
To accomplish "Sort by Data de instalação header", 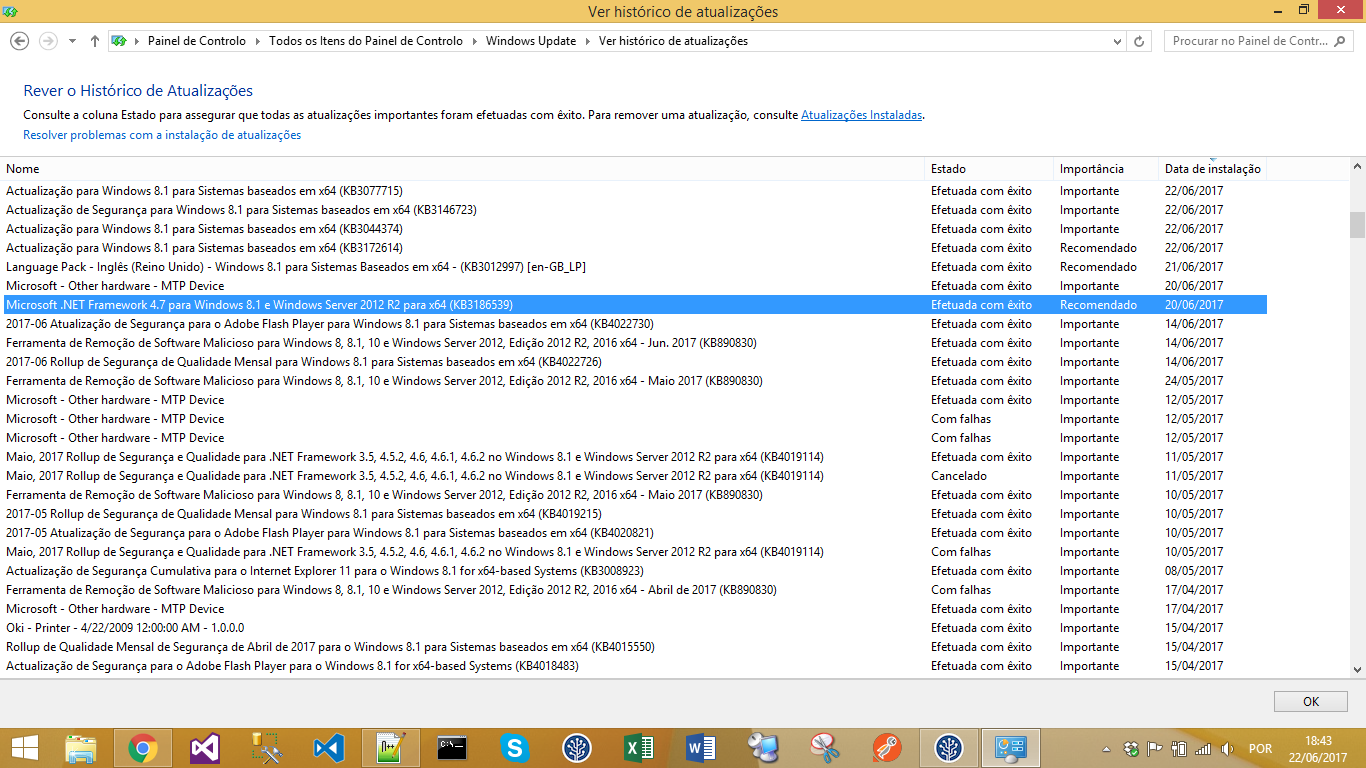I will point(1212,168).
